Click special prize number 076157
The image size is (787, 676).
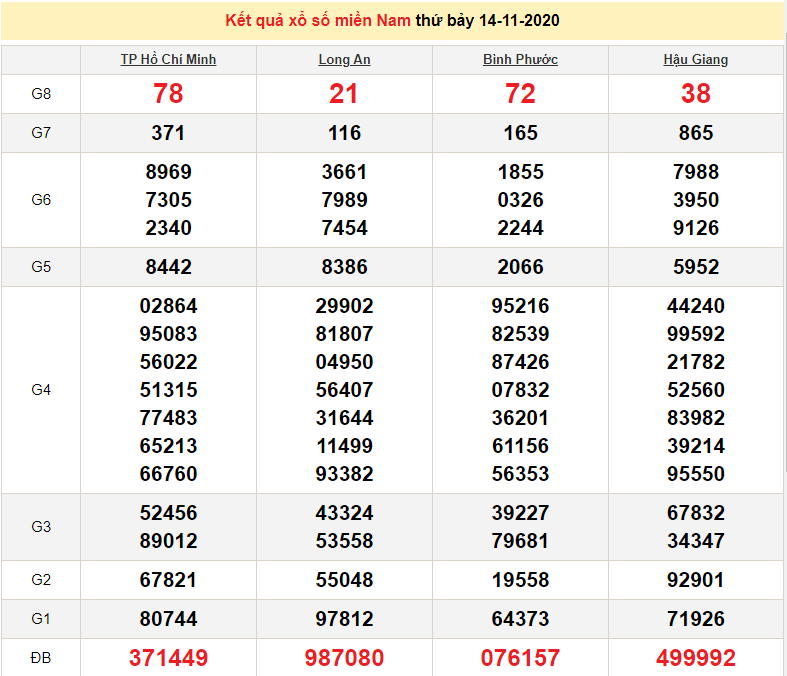tap(520, 657)
